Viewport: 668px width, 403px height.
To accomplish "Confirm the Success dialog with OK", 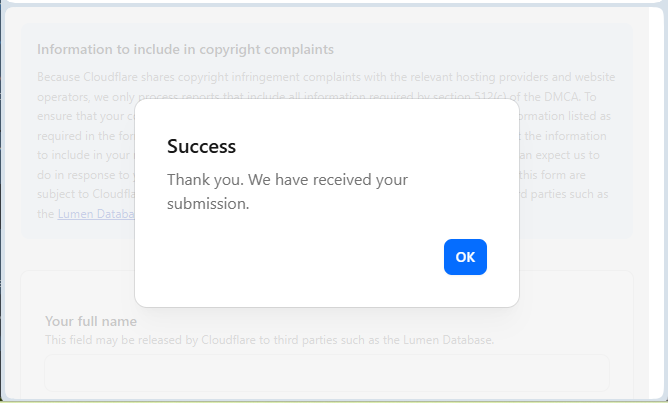I will pos(465,257).
